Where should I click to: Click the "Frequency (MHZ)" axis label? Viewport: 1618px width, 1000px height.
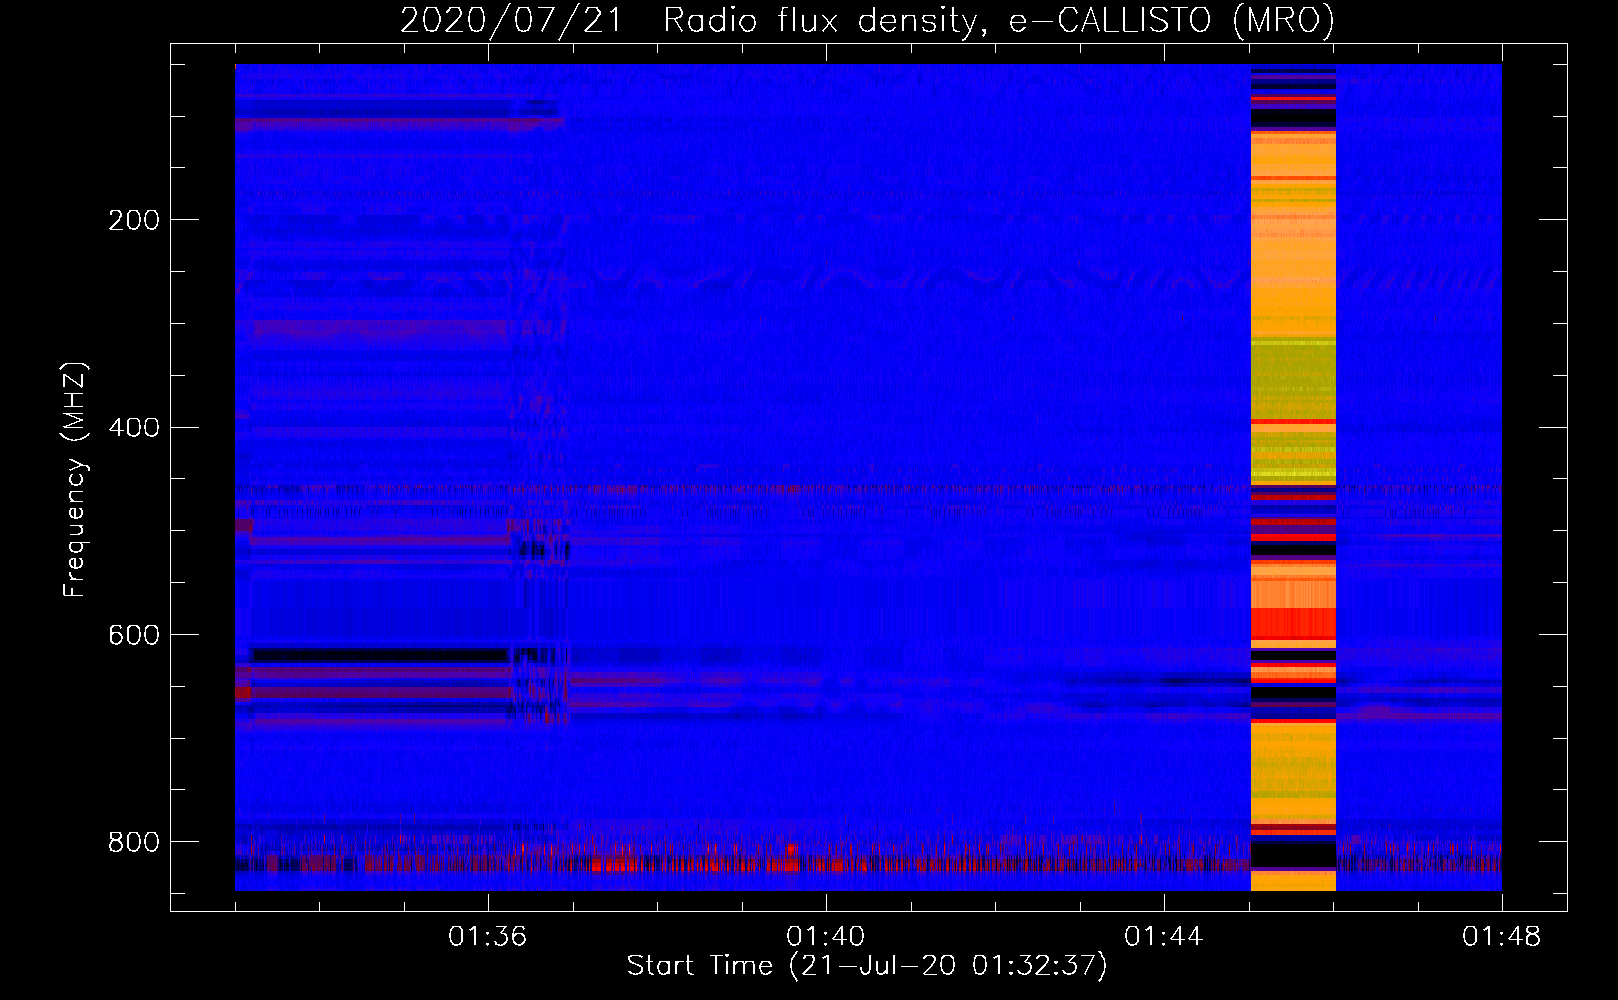point(74,479)
